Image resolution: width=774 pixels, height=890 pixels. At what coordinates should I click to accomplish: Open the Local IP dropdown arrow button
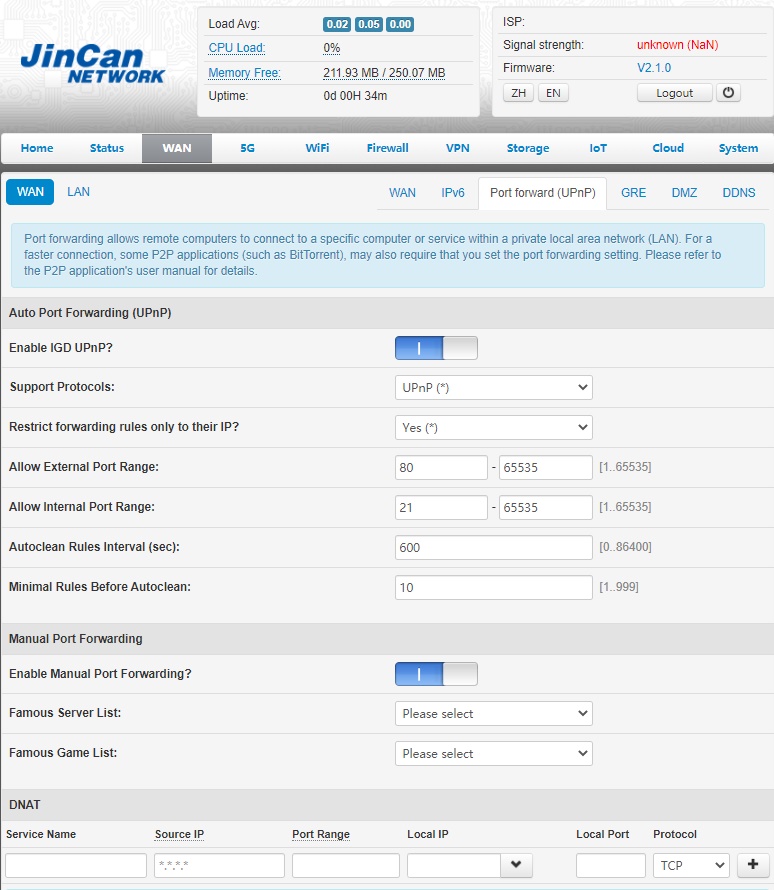point(516,865)
